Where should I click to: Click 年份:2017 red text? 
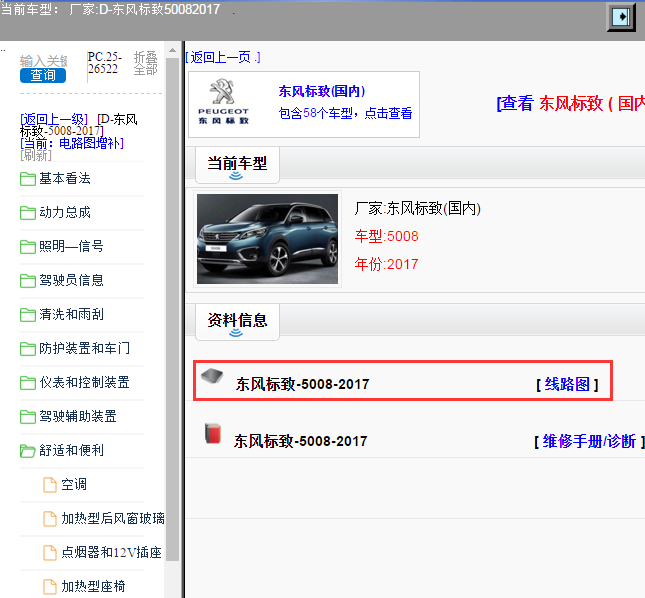(x=386, y=264)
